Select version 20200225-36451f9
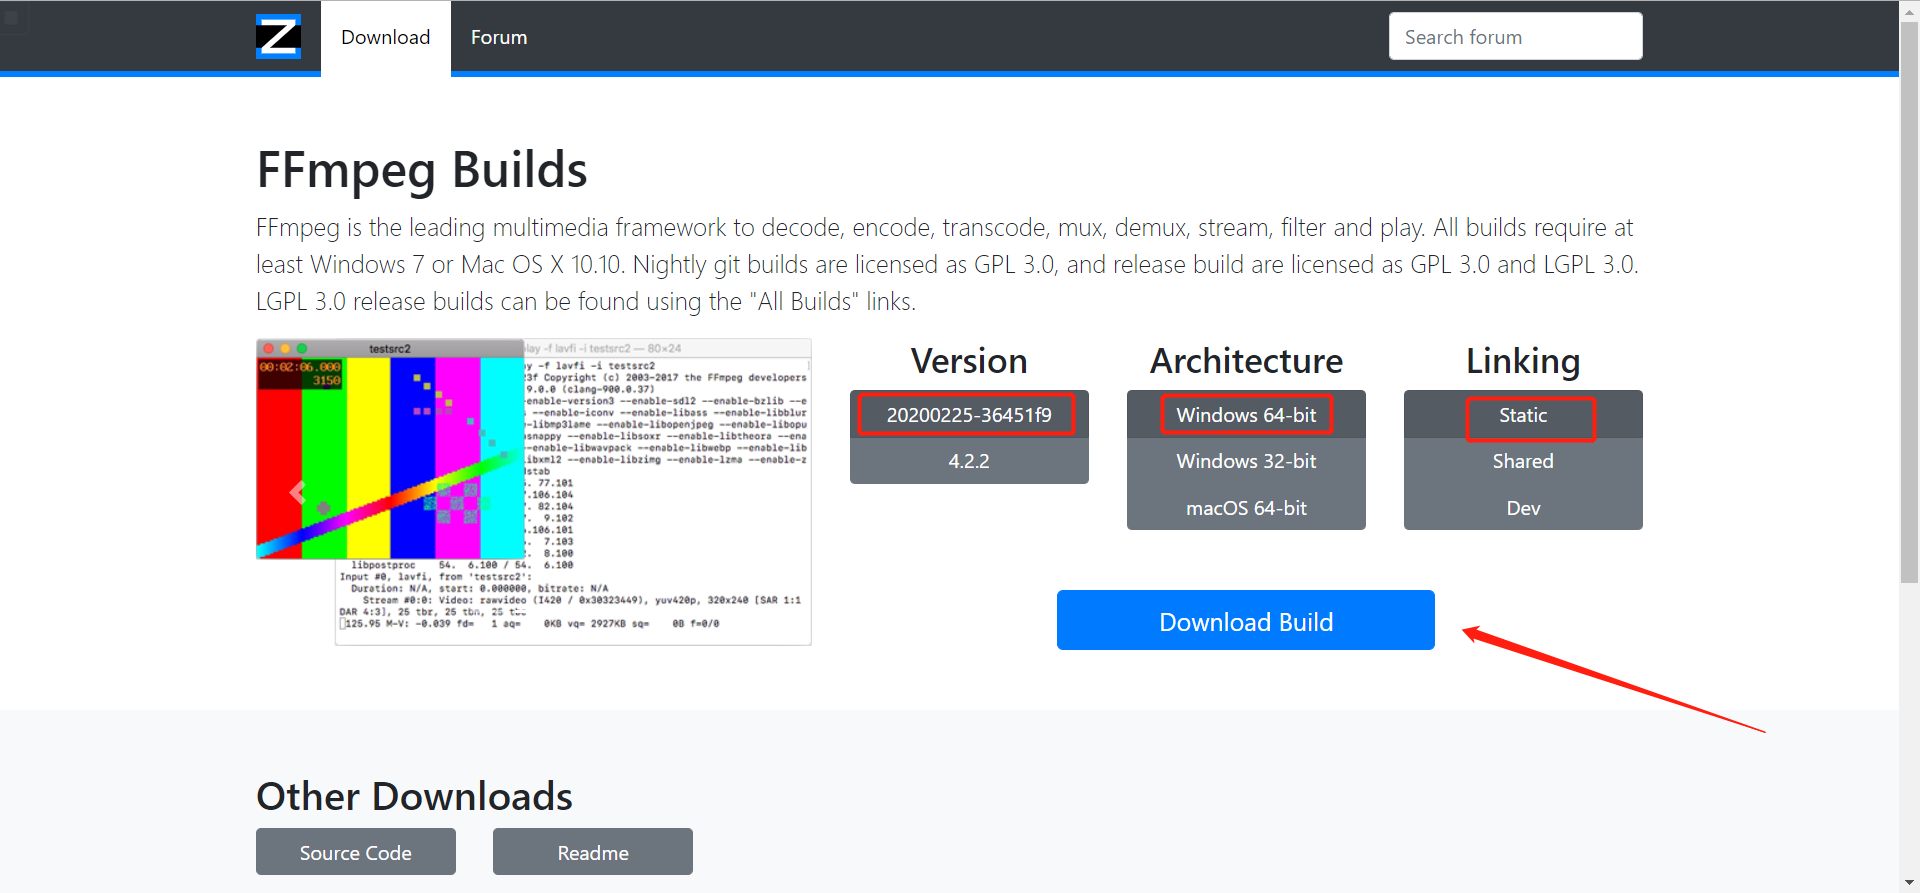1920x893 pixels. pos(969,415)
